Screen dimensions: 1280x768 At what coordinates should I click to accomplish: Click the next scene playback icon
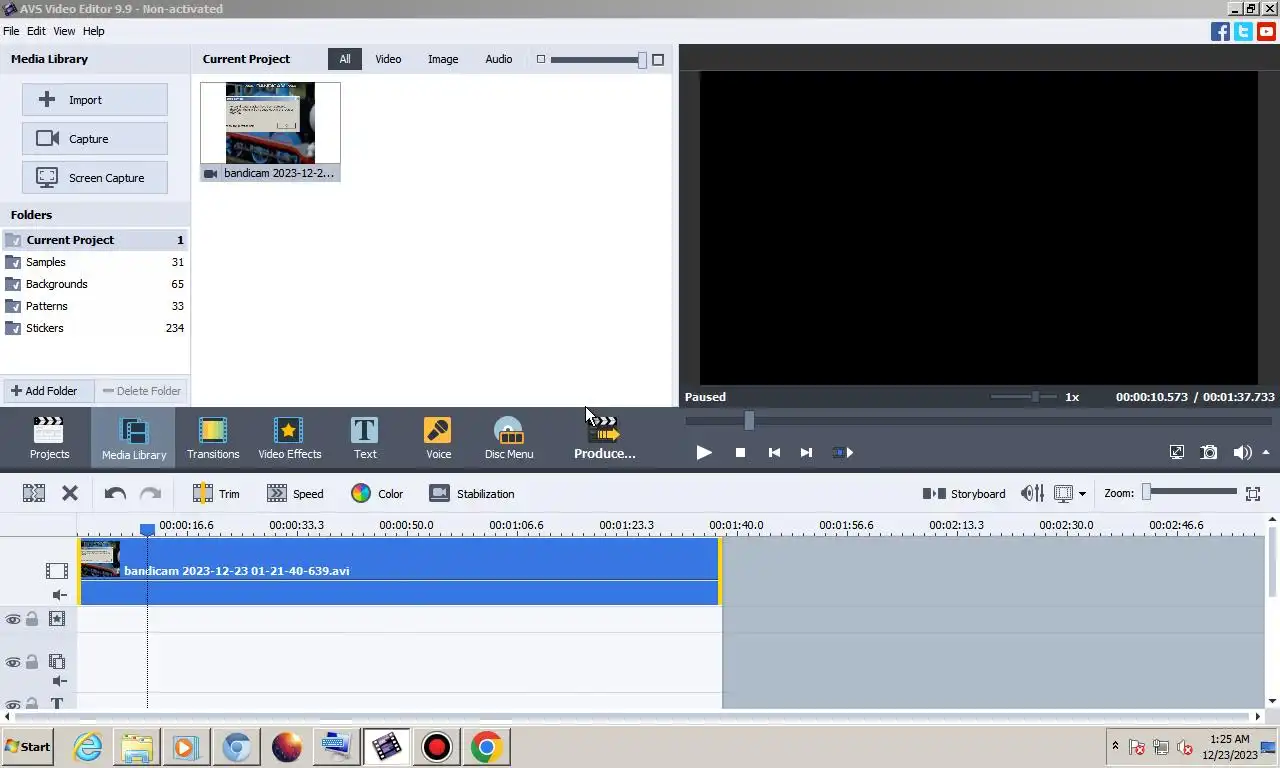843,452
